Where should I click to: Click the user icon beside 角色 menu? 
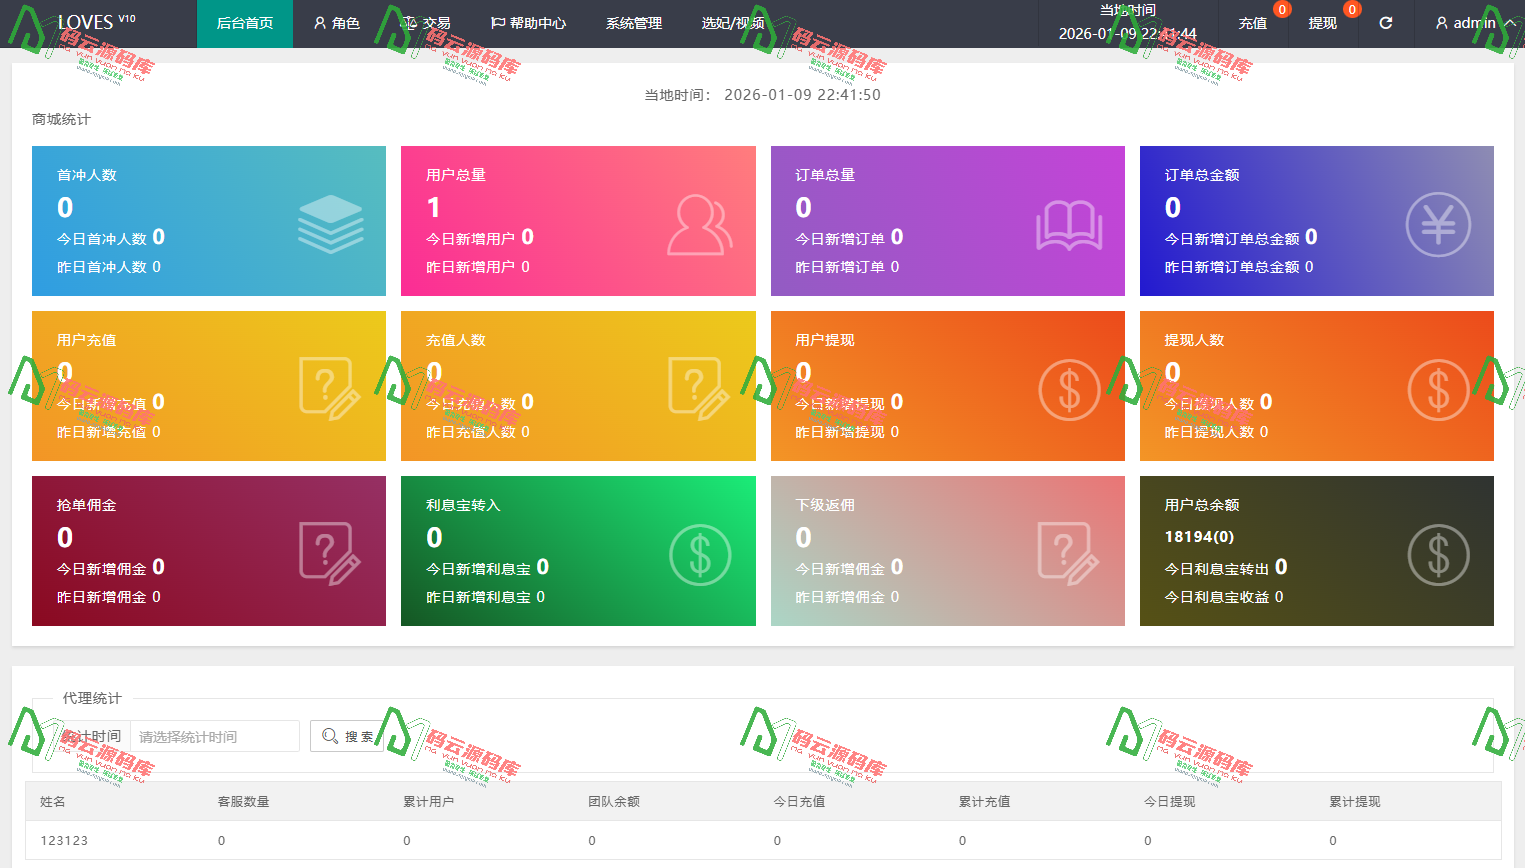click(x=319, y=22)
